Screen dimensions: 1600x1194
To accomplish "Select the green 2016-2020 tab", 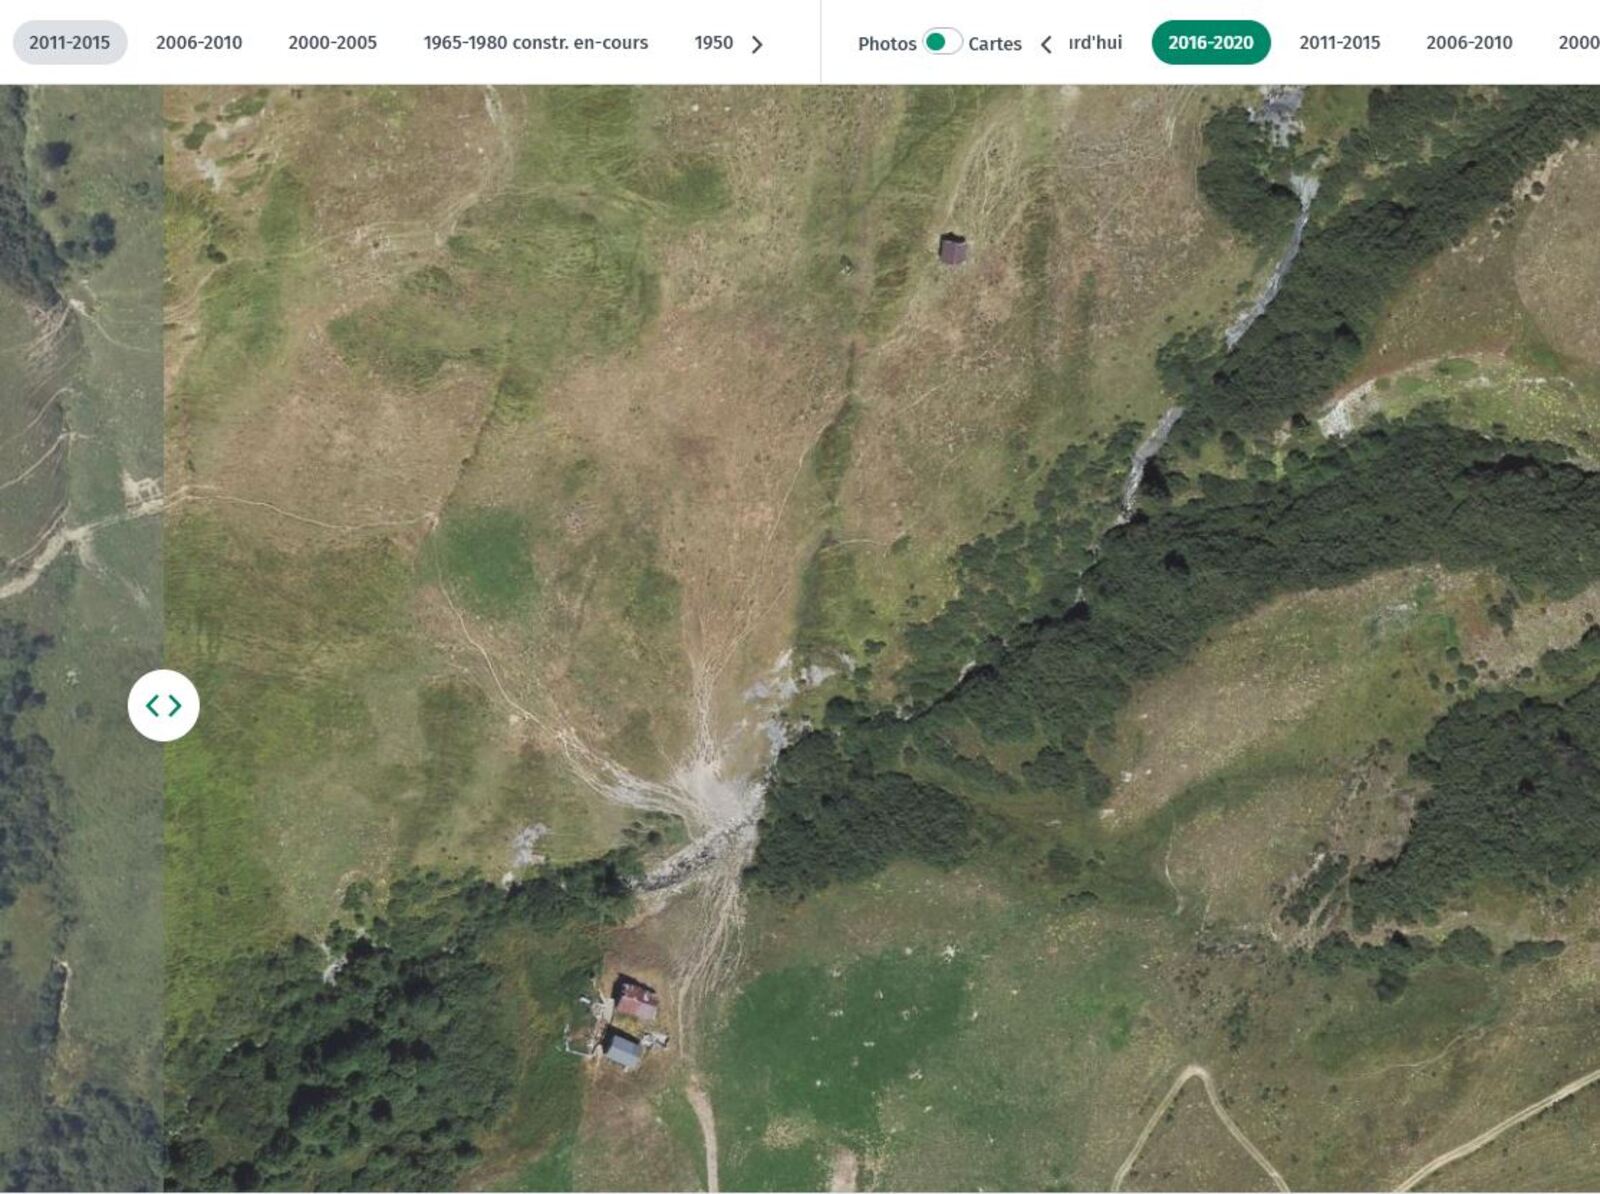I will pyautogui.click(x=1210, y=42).
